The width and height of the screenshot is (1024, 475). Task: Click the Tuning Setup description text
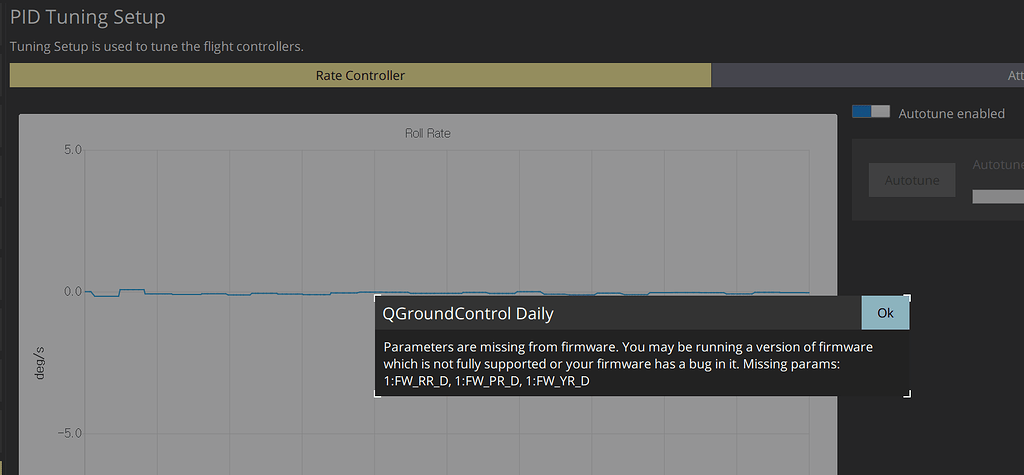point(157,47)
